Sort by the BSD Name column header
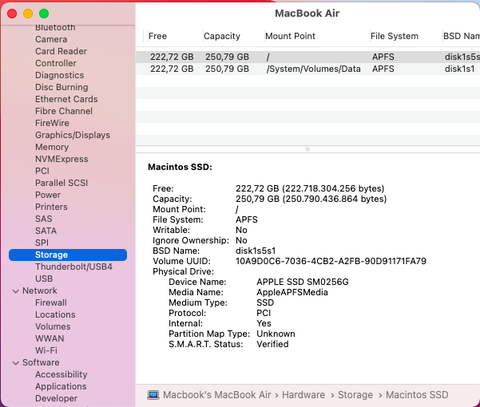480x407 pixels. point(461,36)
